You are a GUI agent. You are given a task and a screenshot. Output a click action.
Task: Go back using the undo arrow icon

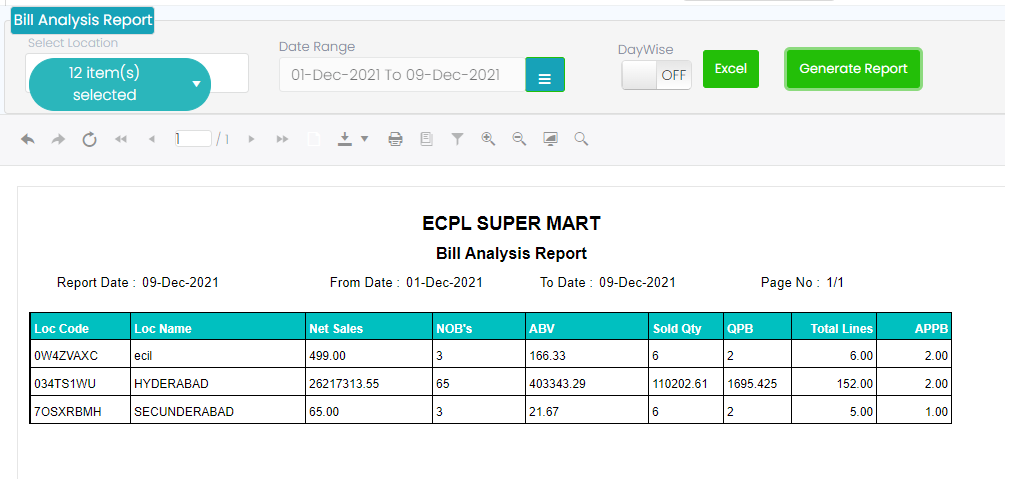28,139
